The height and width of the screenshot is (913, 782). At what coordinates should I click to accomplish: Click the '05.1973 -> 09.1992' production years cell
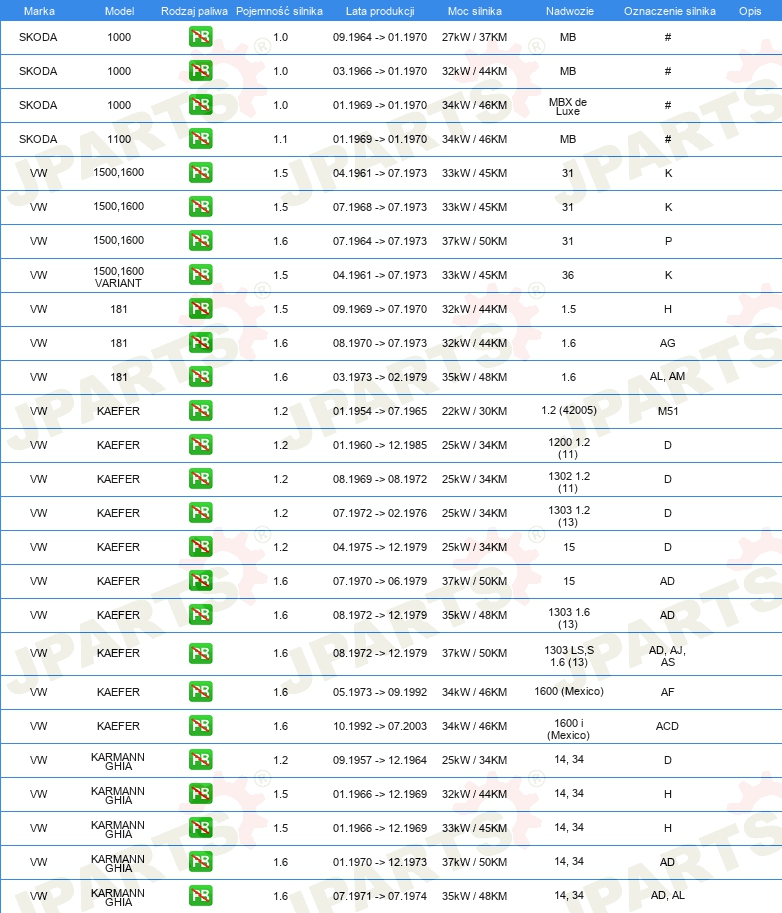pyautogui.click(x=380, y=692)
